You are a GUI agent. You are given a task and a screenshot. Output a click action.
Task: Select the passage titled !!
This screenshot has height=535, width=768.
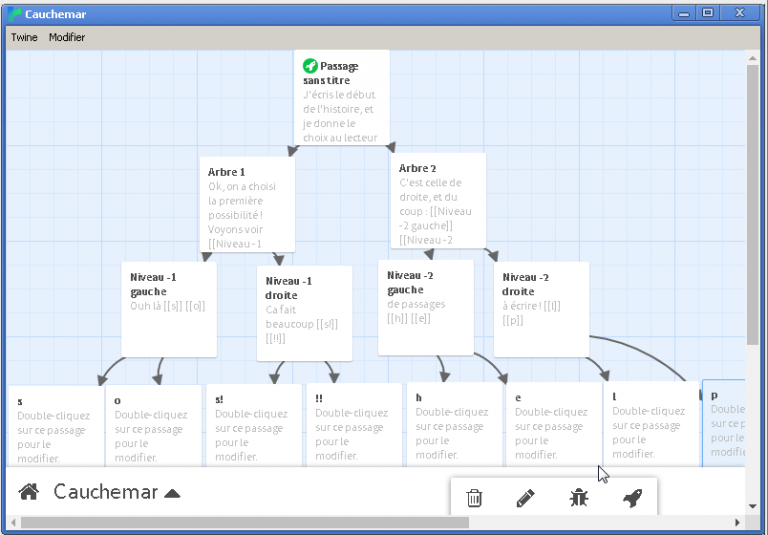354,425
